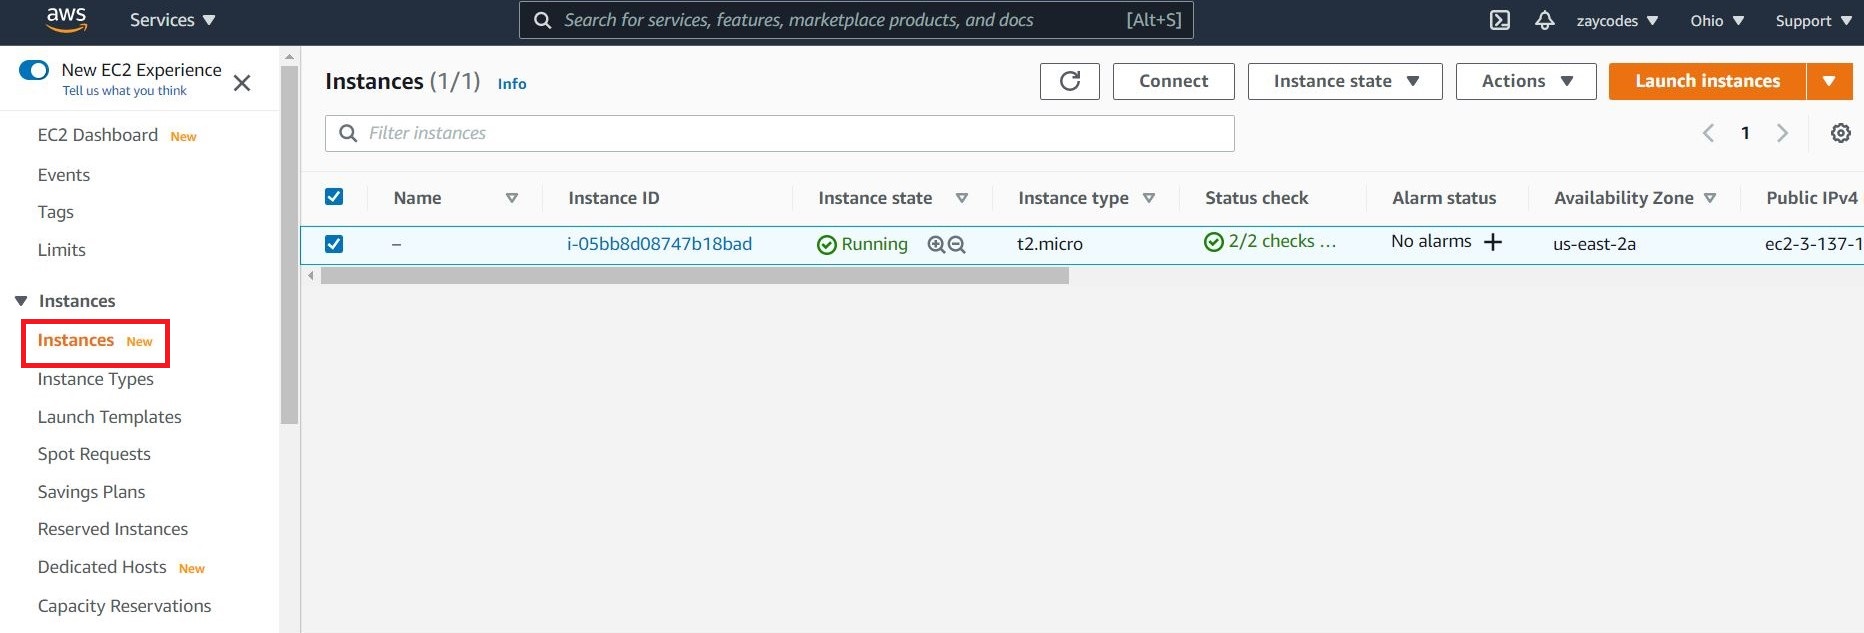The image size is (1864, 633).
Task: Expand the Actions dropdown menu
Action: (x=1525, y=81)
